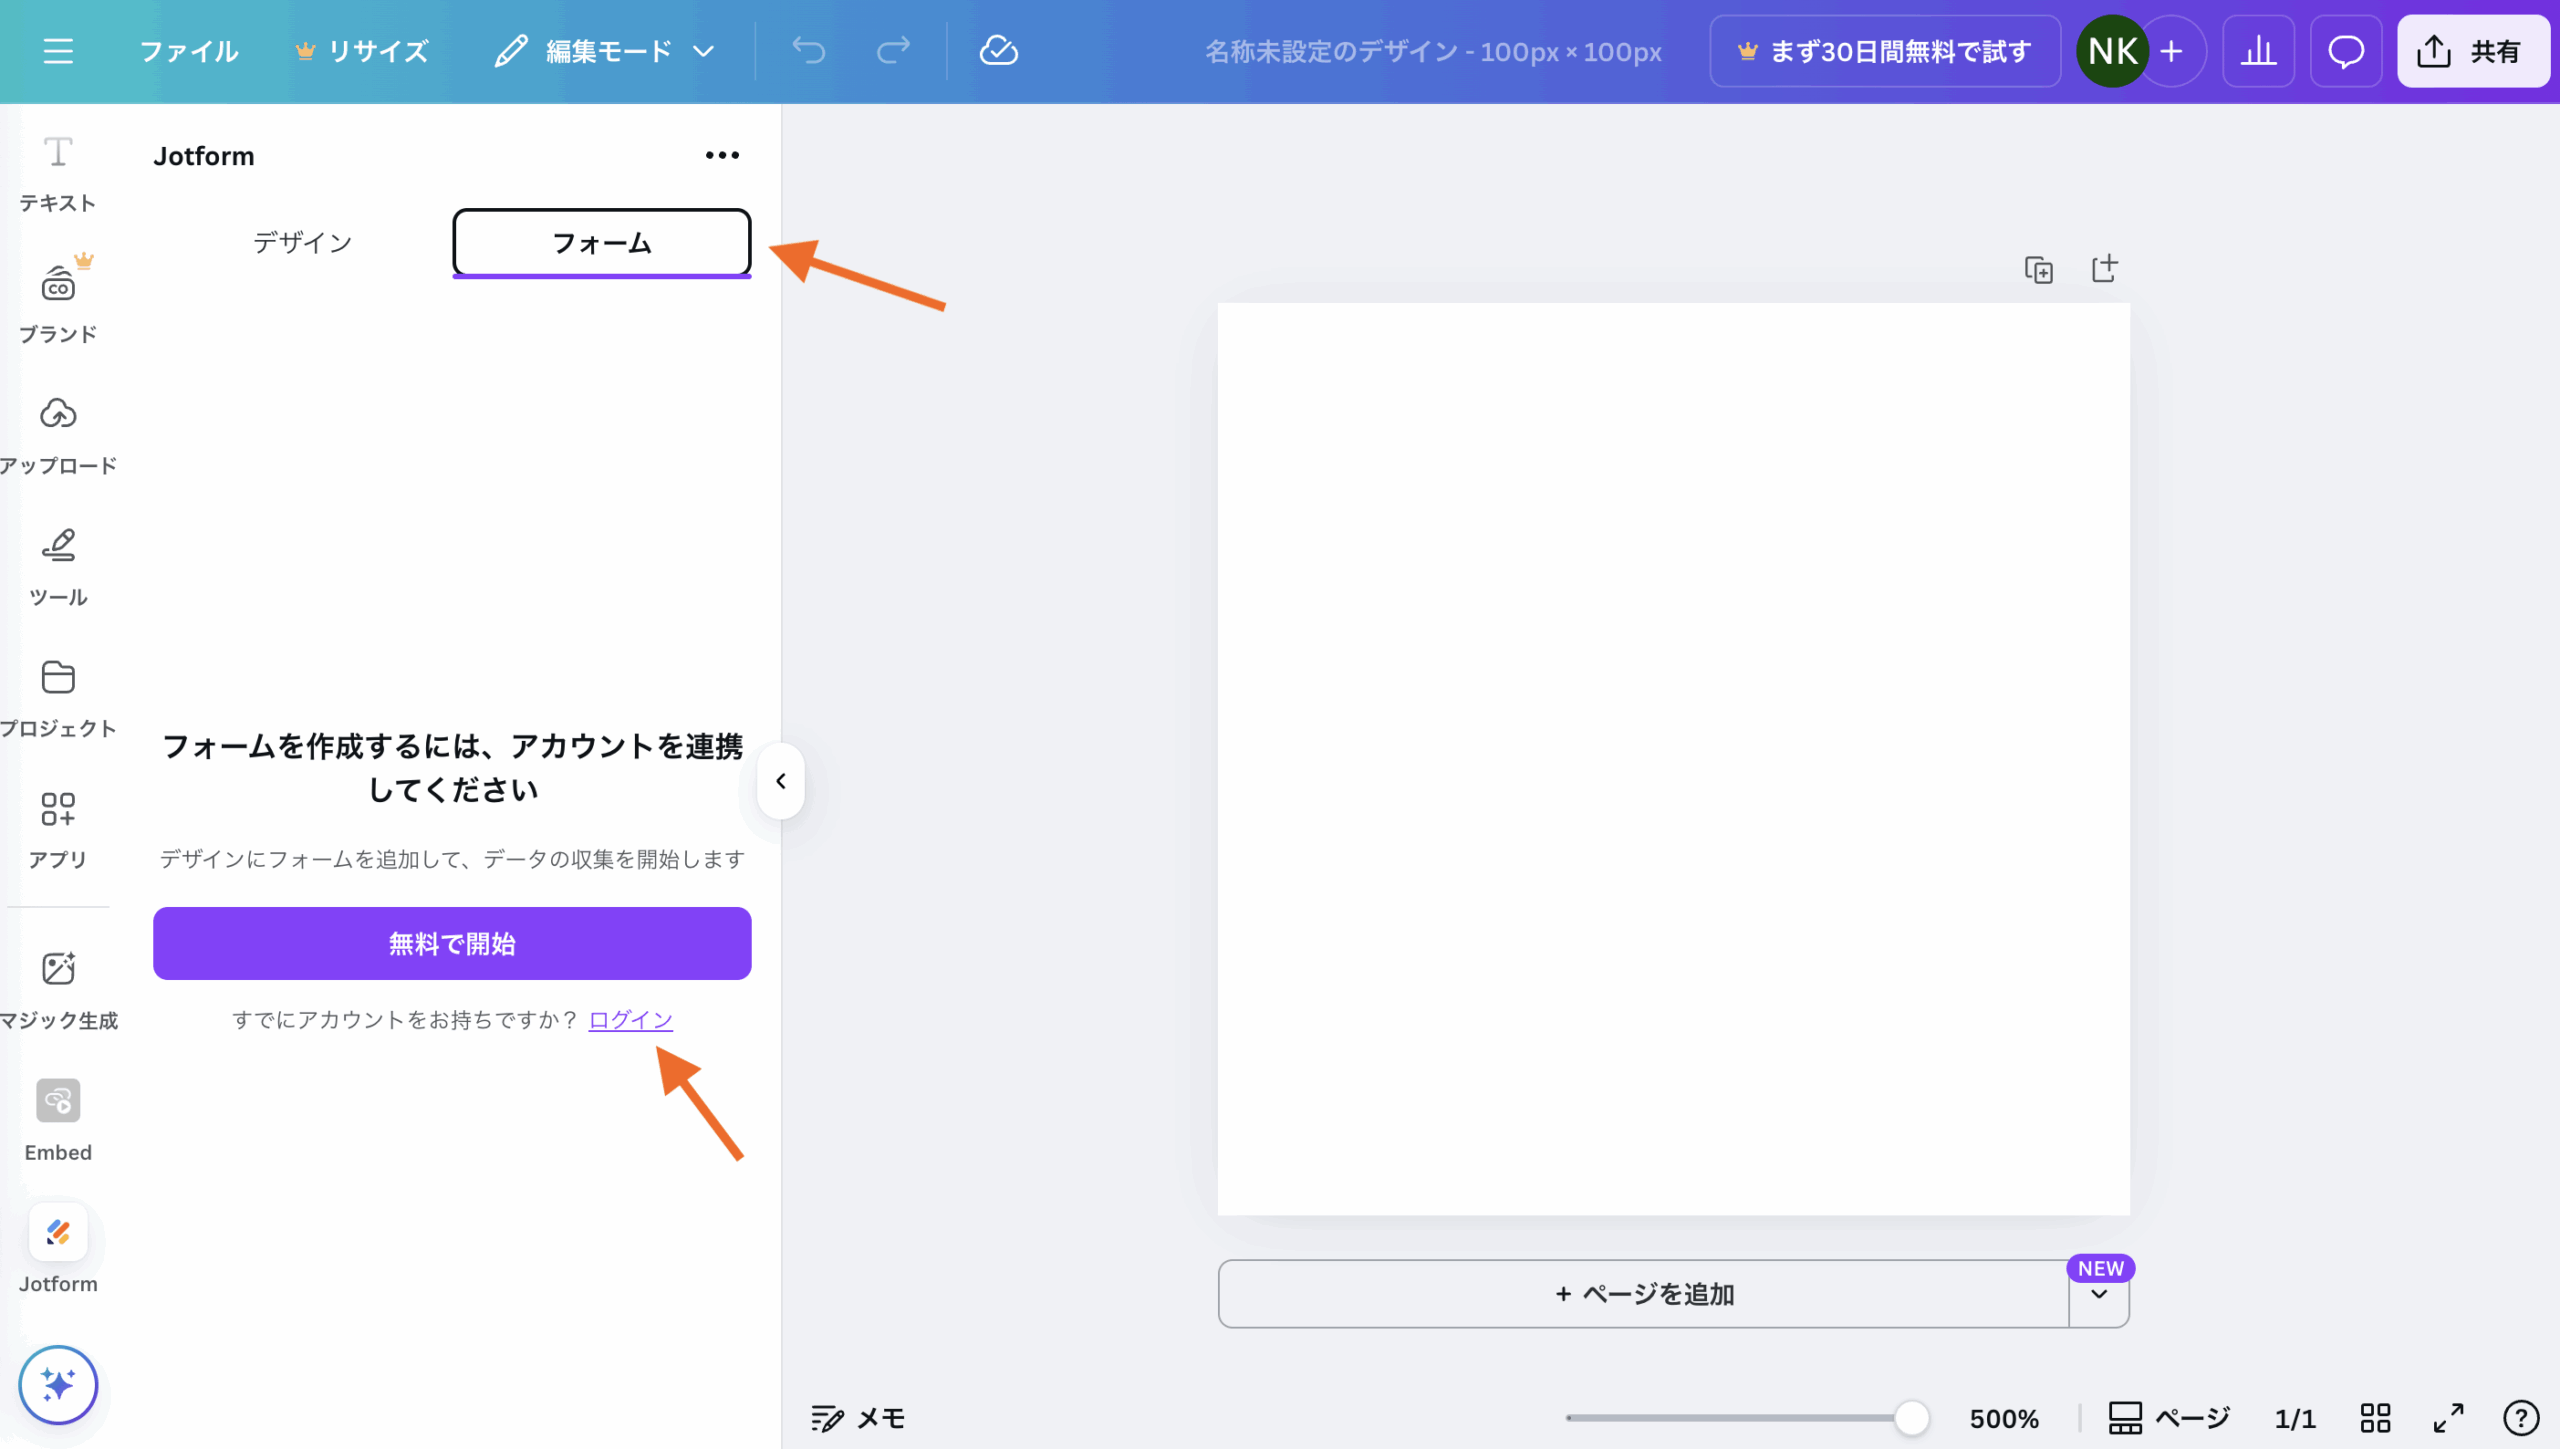Open the analytics bar chart icon
Screen dimensions: 2560x1449
tap(2258, 51)
